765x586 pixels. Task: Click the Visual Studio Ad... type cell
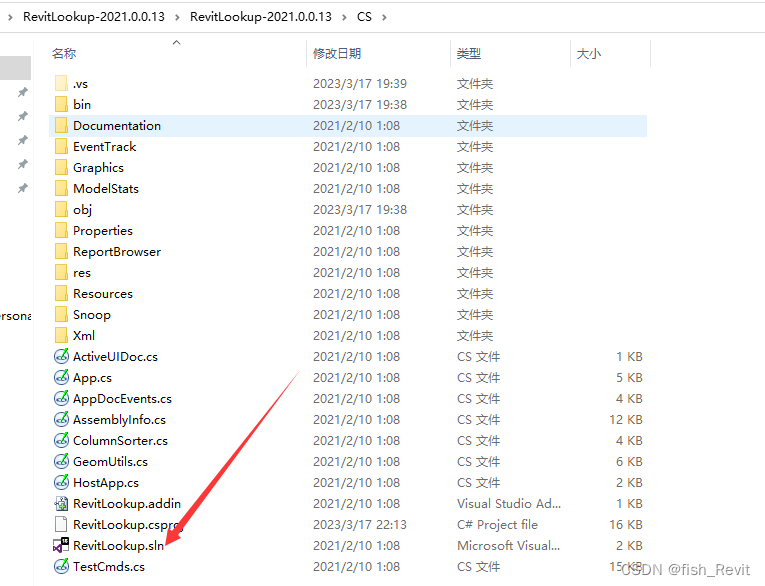tap(509, 504)
